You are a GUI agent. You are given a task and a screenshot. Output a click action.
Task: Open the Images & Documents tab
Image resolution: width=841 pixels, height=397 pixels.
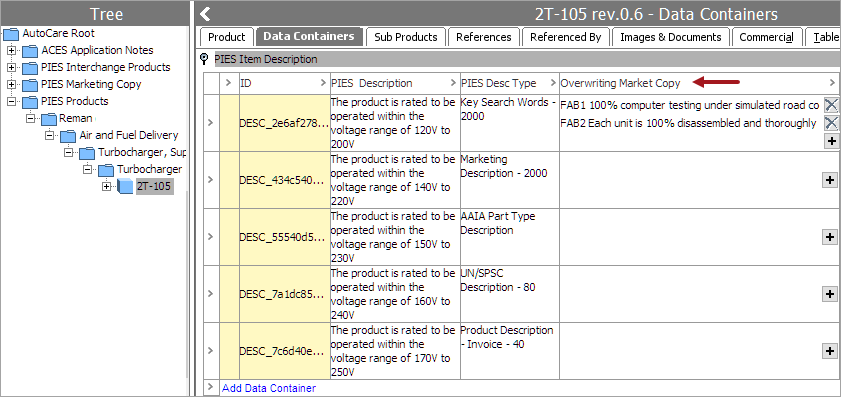[670, 37]
